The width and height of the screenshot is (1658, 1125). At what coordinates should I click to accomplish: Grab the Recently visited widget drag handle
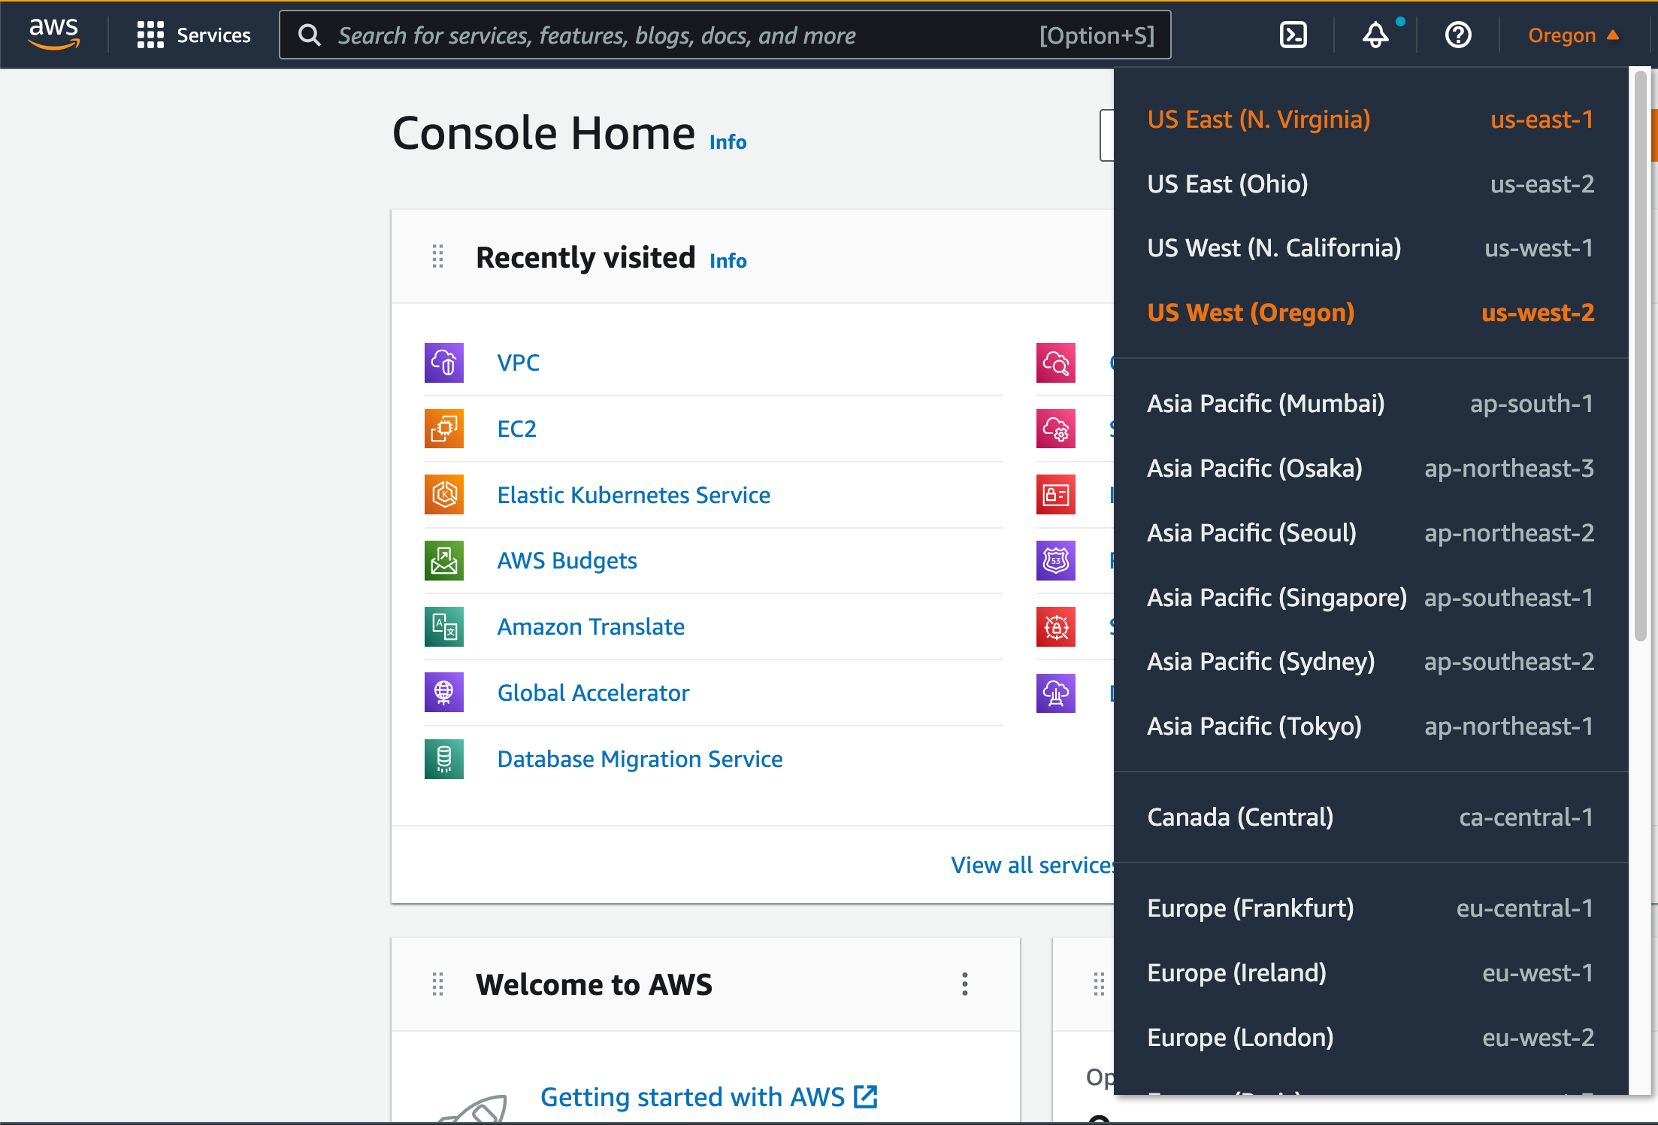438,257
